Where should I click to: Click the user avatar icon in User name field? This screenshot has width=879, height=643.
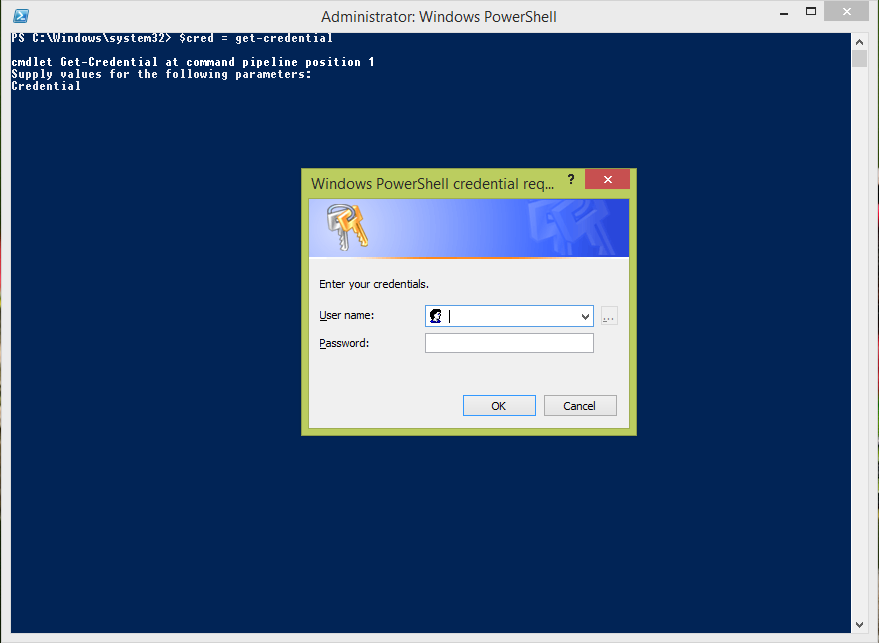click(436, 316)
